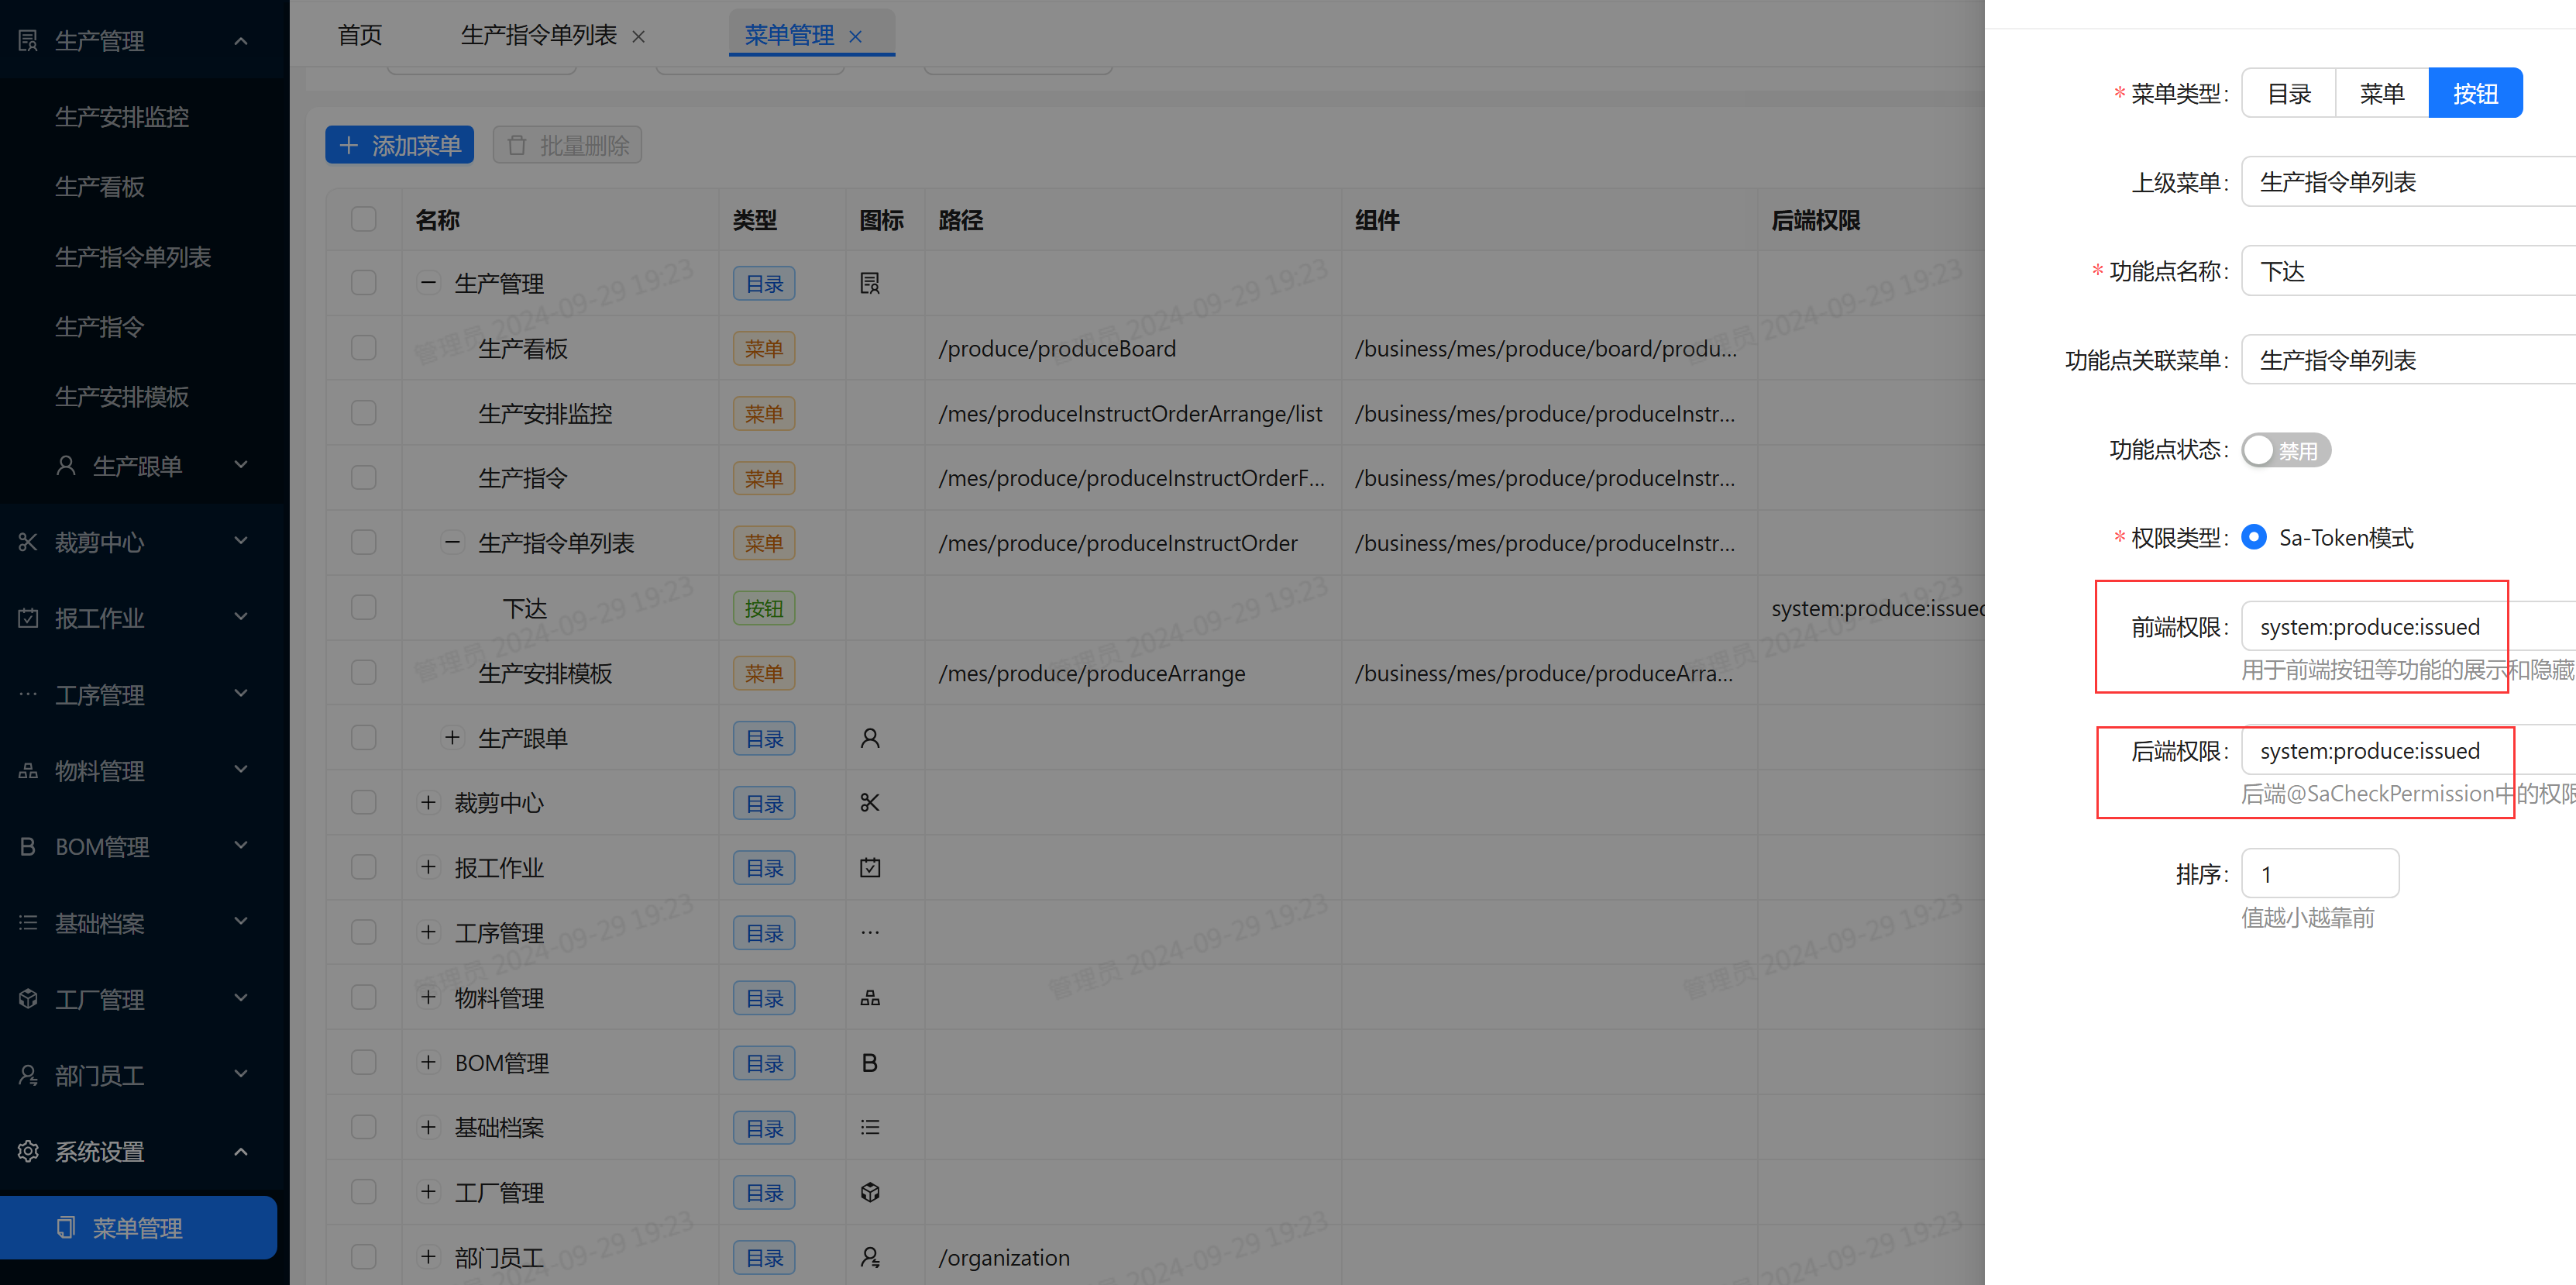Click the 基础档案 sidebar list icon
2576x1285 pixels.
28,923
